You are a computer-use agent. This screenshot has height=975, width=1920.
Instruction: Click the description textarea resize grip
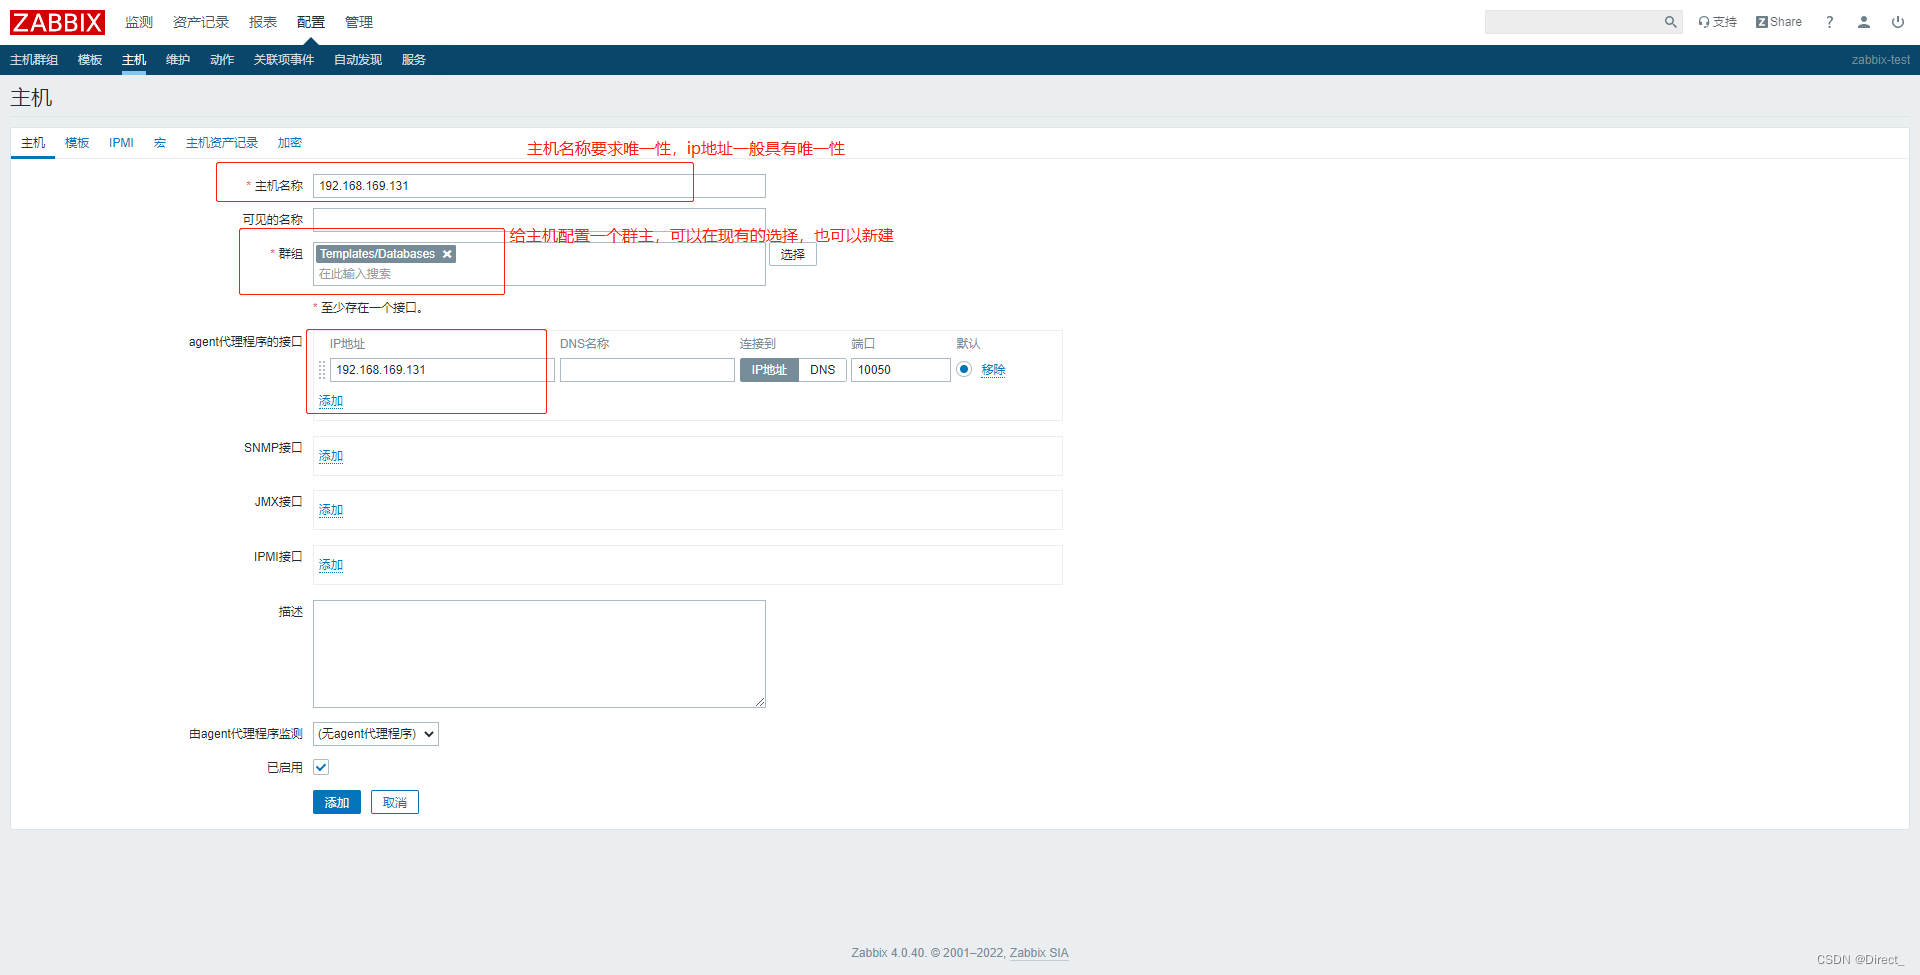[760, 702]
